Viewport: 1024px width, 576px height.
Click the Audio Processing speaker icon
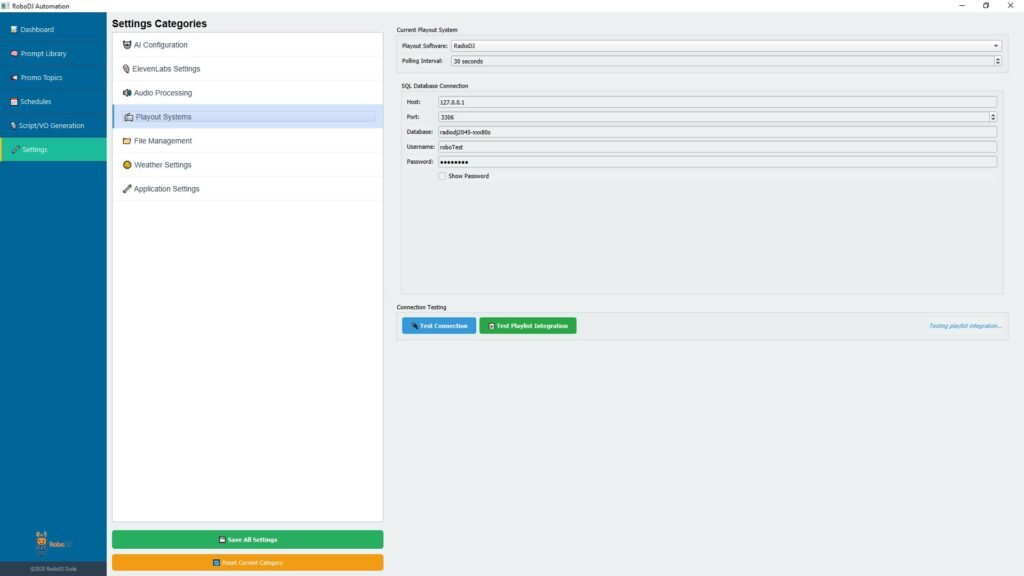pyautogui.click(x=127, y=93)
